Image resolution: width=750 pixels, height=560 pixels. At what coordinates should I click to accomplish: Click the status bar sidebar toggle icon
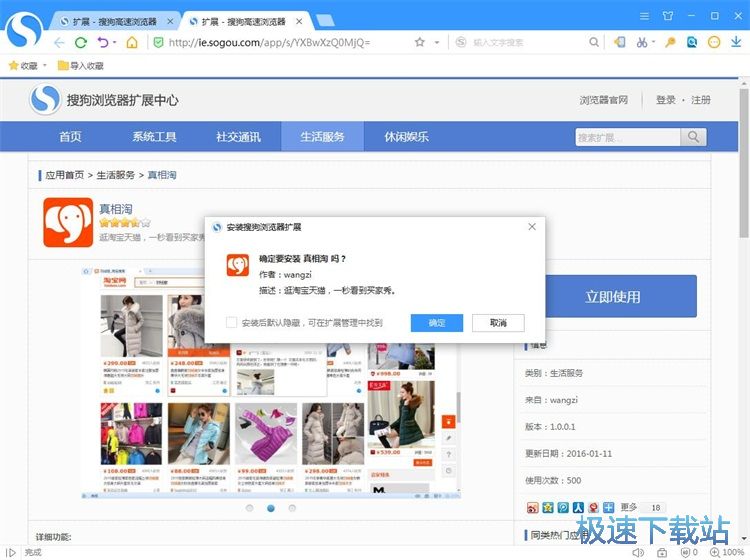(10, 552)
